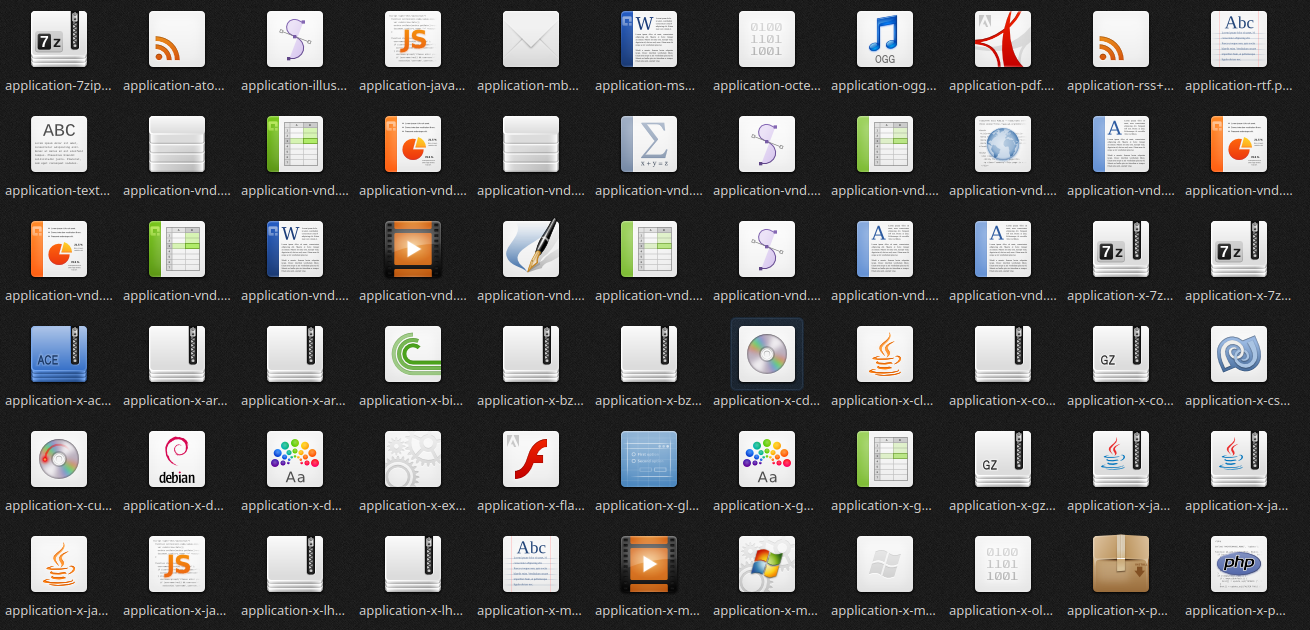Select the fountain pen nib icon
The image size is (1310, 630).
[531, 249]
